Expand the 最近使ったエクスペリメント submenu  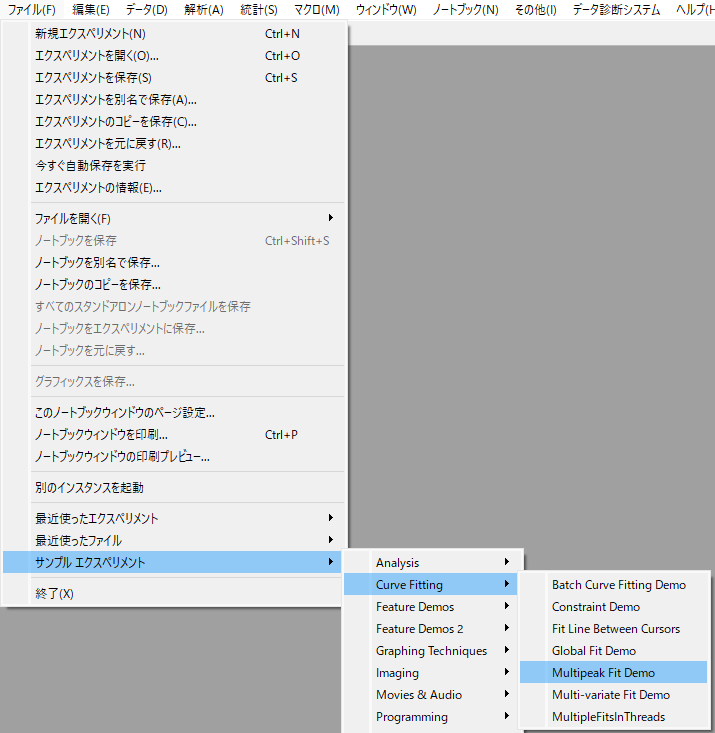coord(174,518)
